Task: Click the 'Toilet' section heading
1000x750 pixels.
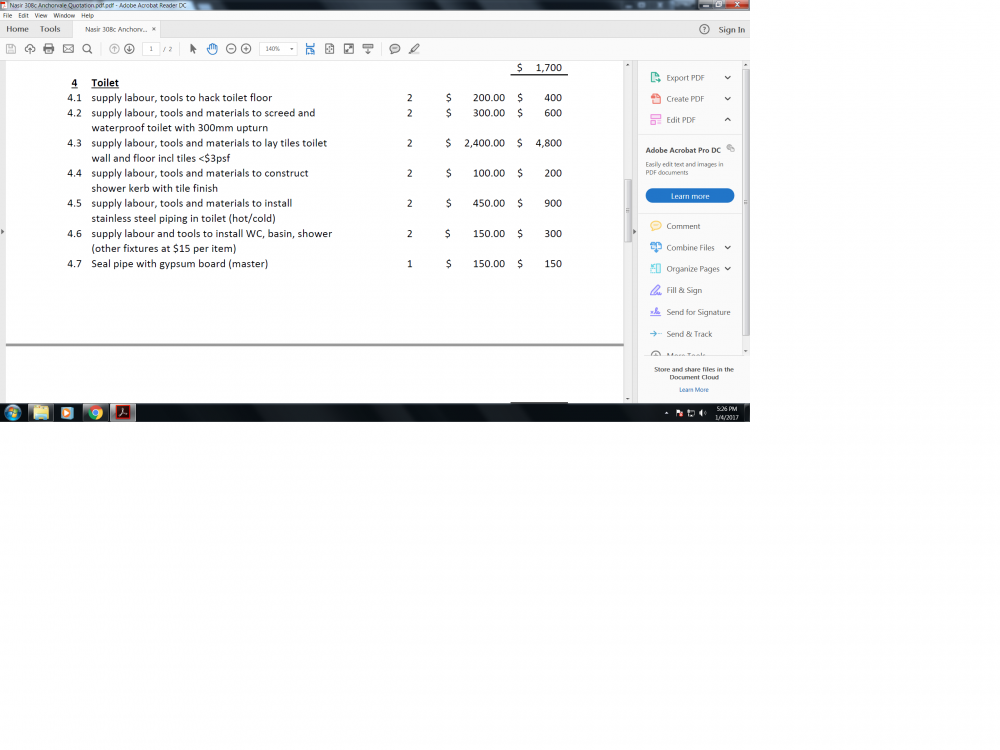Action: 105,83
